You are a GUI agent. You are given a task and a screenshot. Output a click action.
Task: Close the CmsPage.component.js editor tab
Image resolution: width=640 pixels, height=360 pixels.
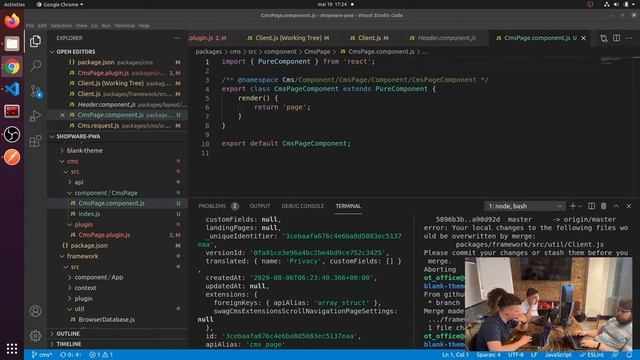[584, 38]
